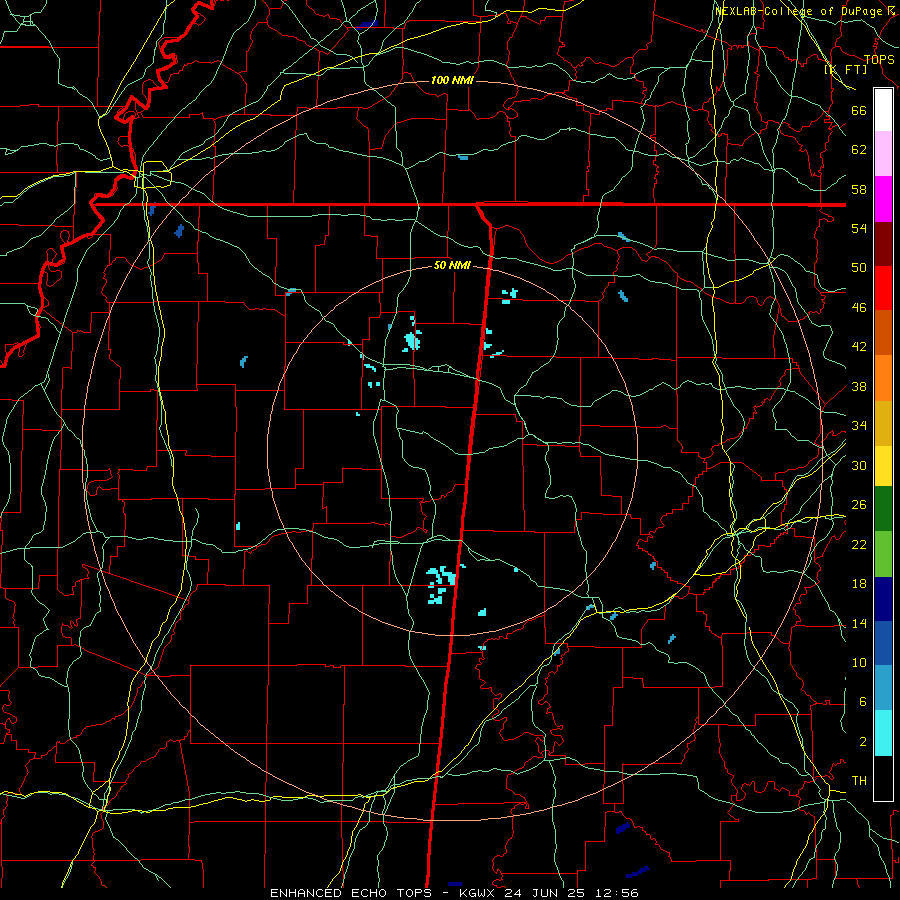The height and width of the screenshot is (900, 900).
Task: Select the dark green legend swatch
Action: (x=883, y=509)
